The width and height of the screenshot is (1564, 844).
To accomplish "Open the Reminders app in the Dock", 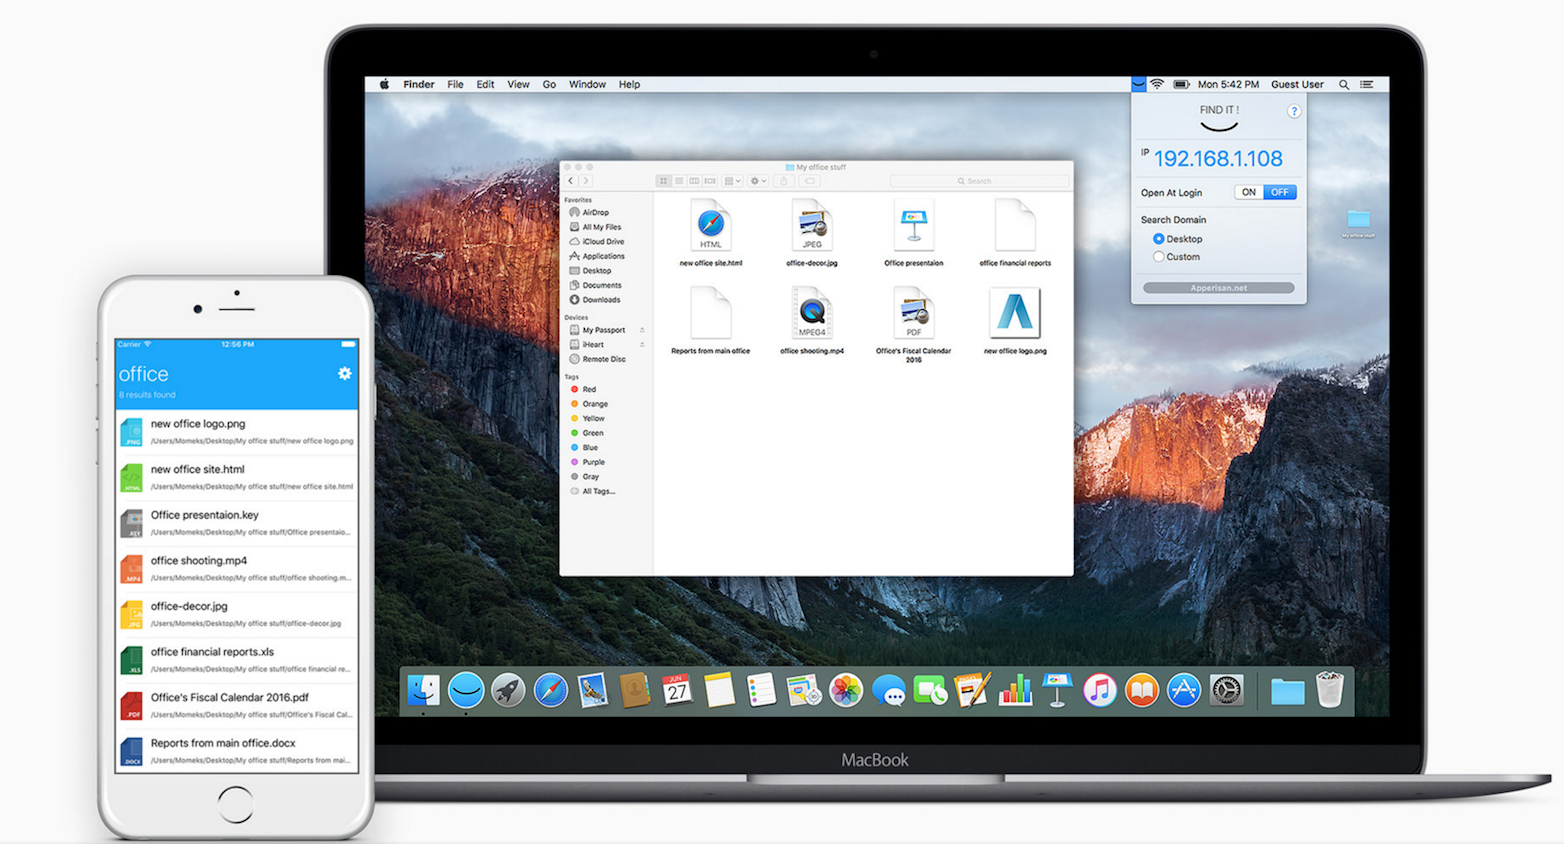I will 761,690.
